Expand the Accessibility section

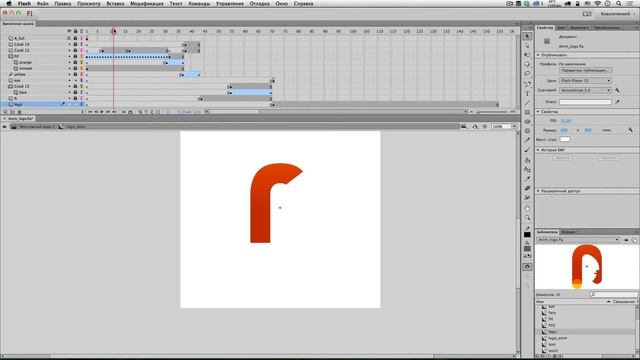538,191
